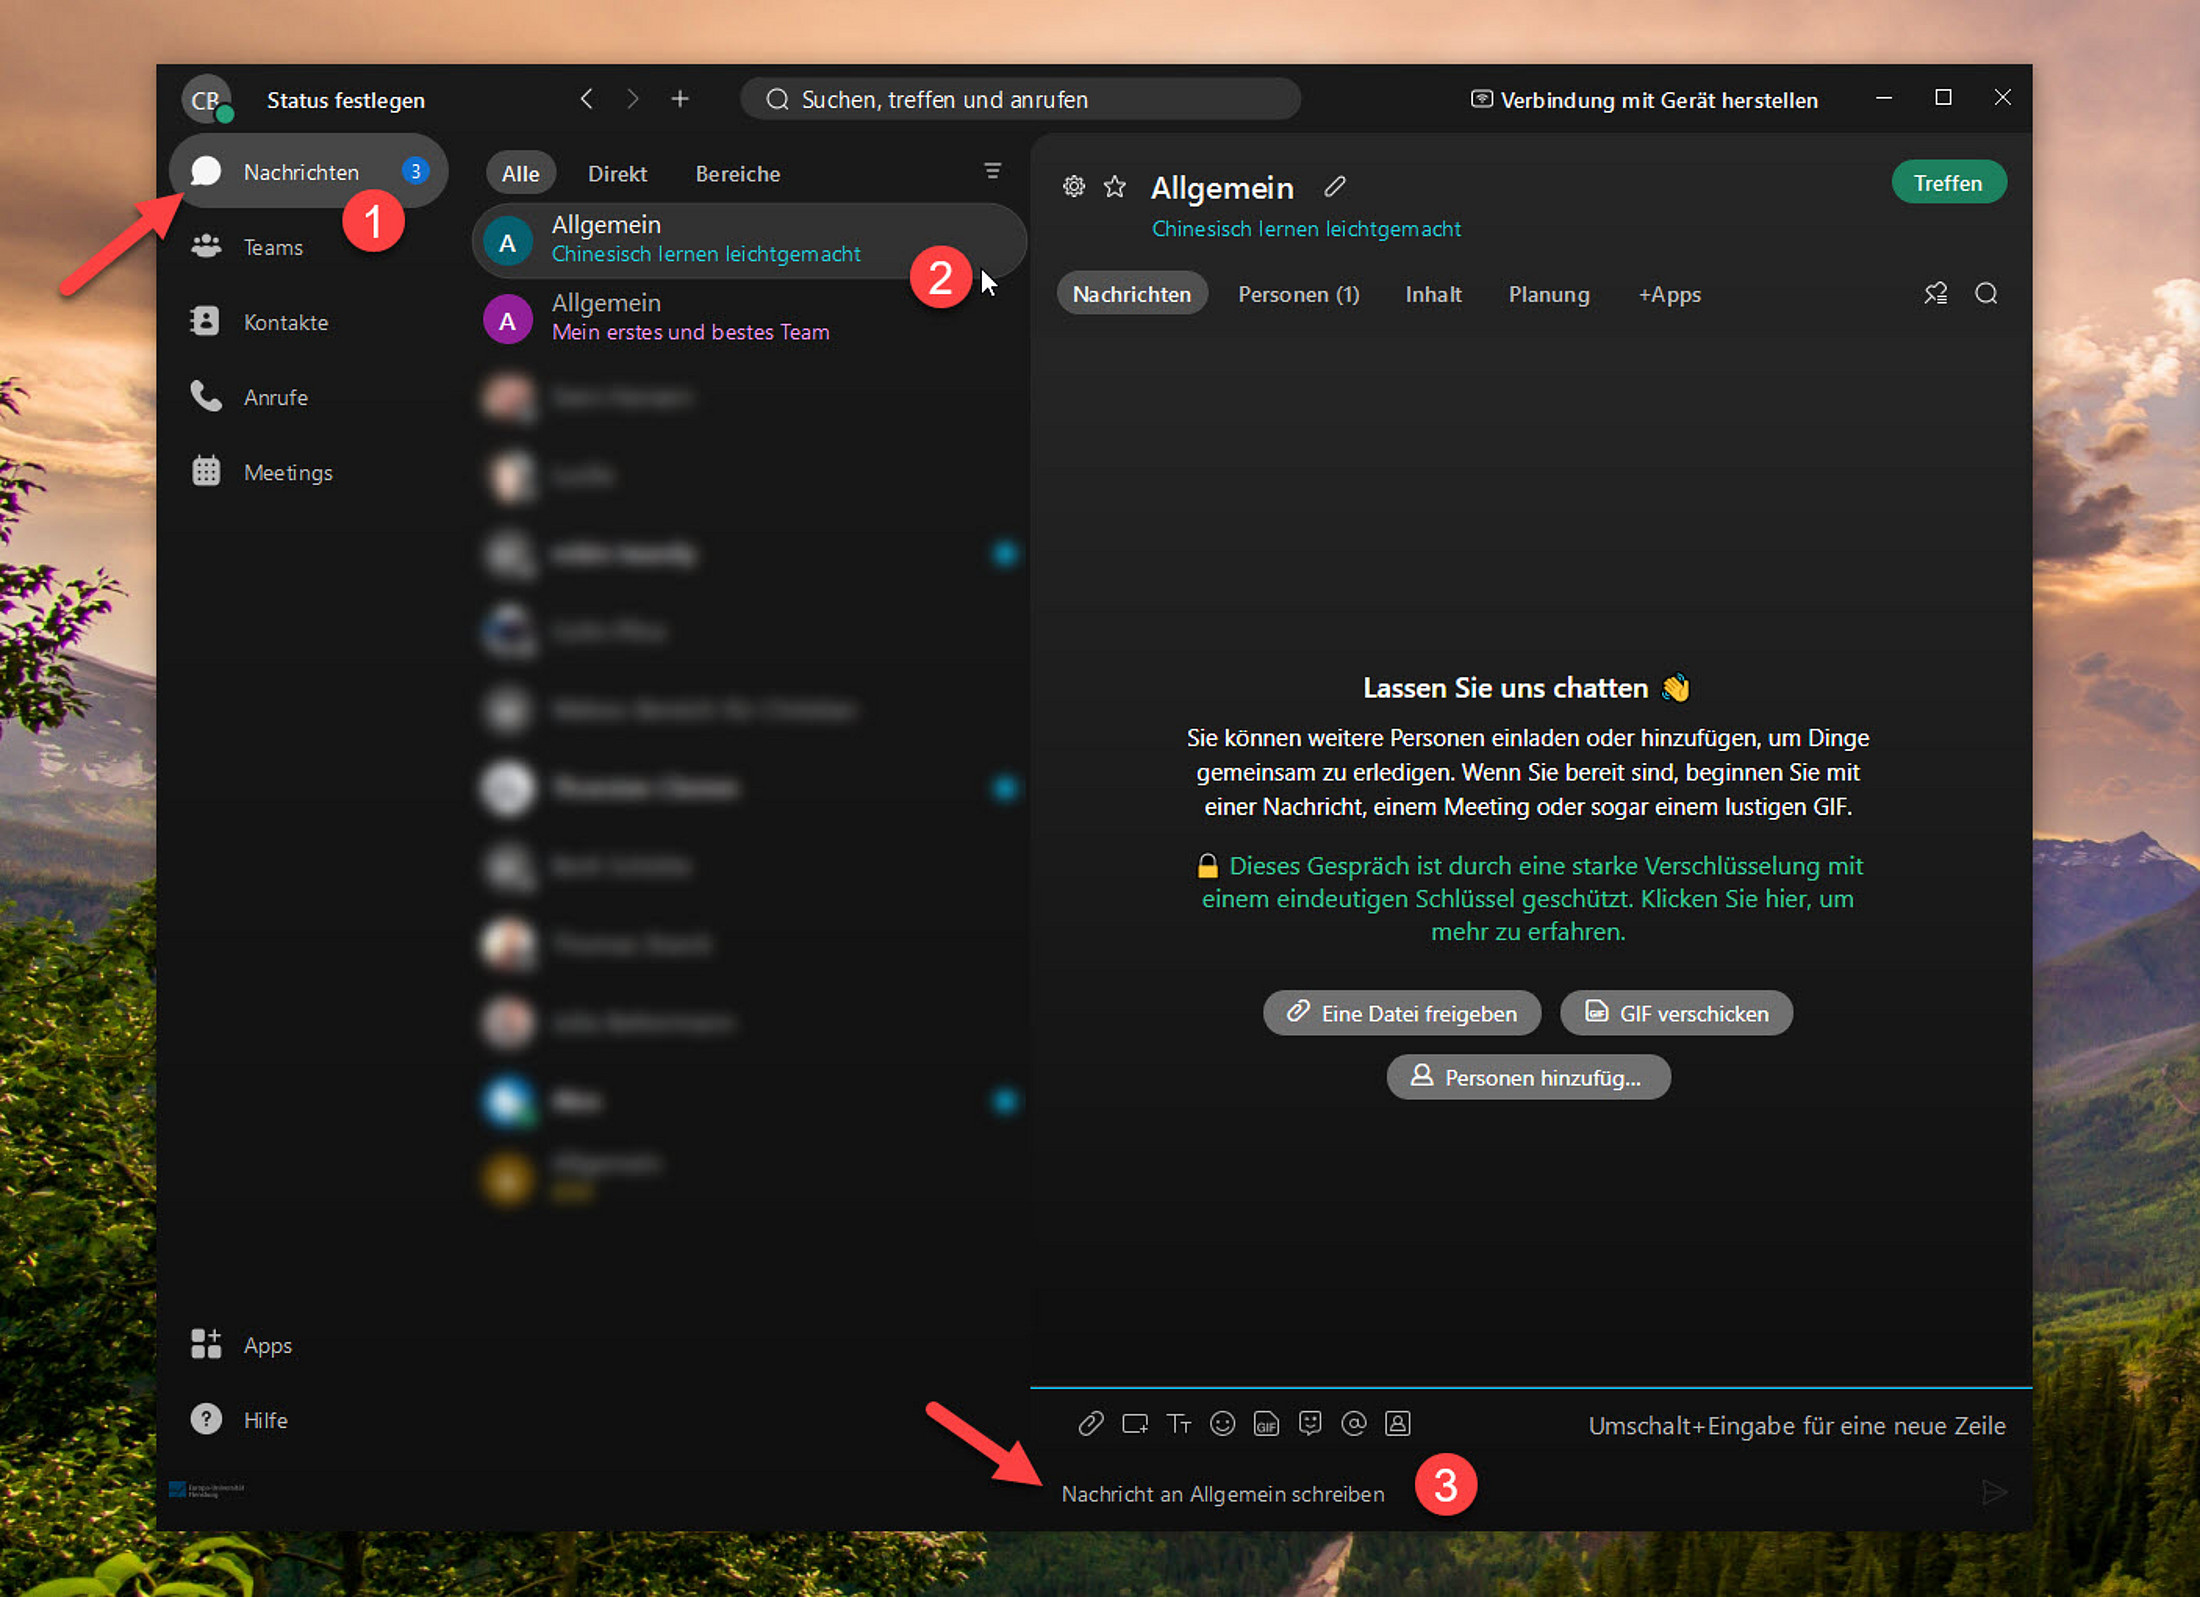Click the pinned messages icon
This screenshot has width=2200, height=1597.
1936,294
